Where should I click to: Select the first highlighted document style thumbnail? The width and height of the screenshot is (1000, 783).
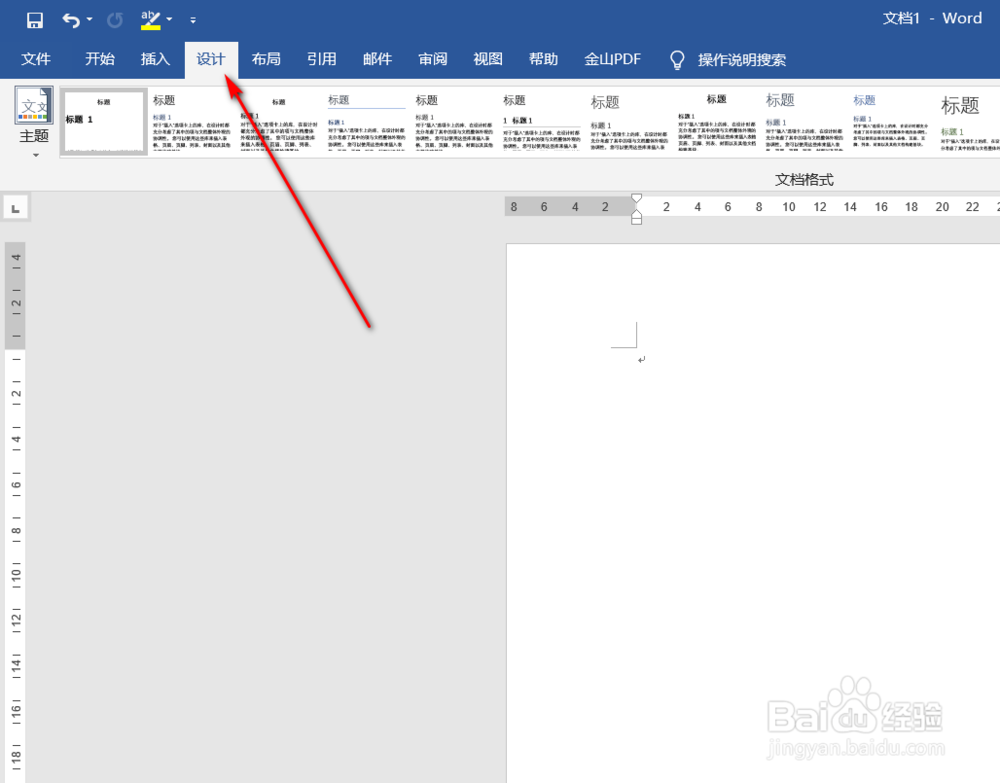[104, 122]
